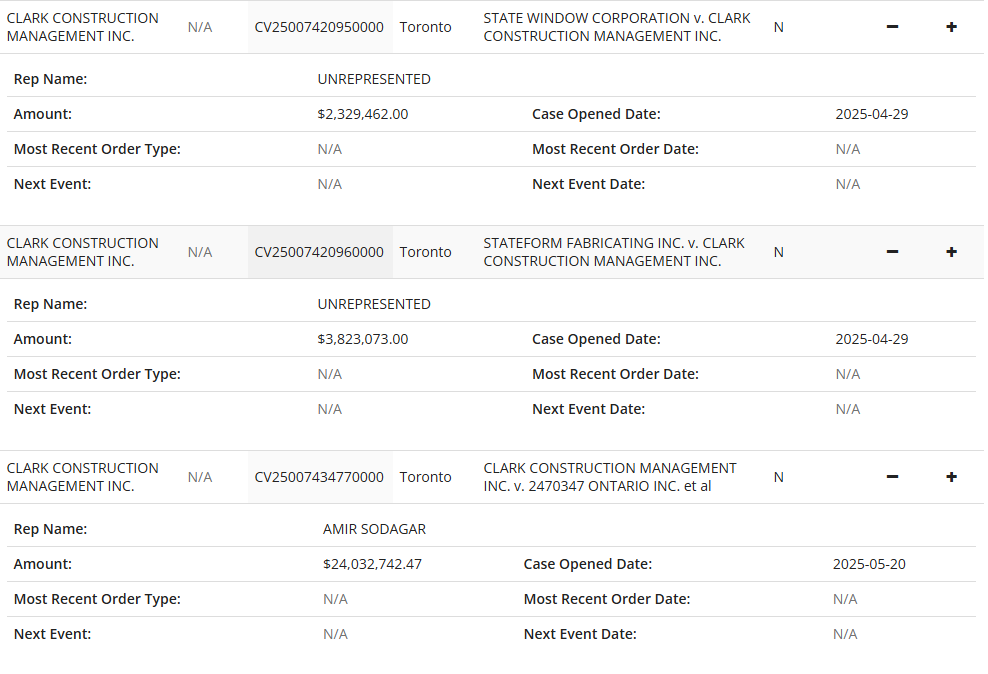Select Clark Construction party name in third row
Screen dimensions: 988x674
tap(82, 477)
